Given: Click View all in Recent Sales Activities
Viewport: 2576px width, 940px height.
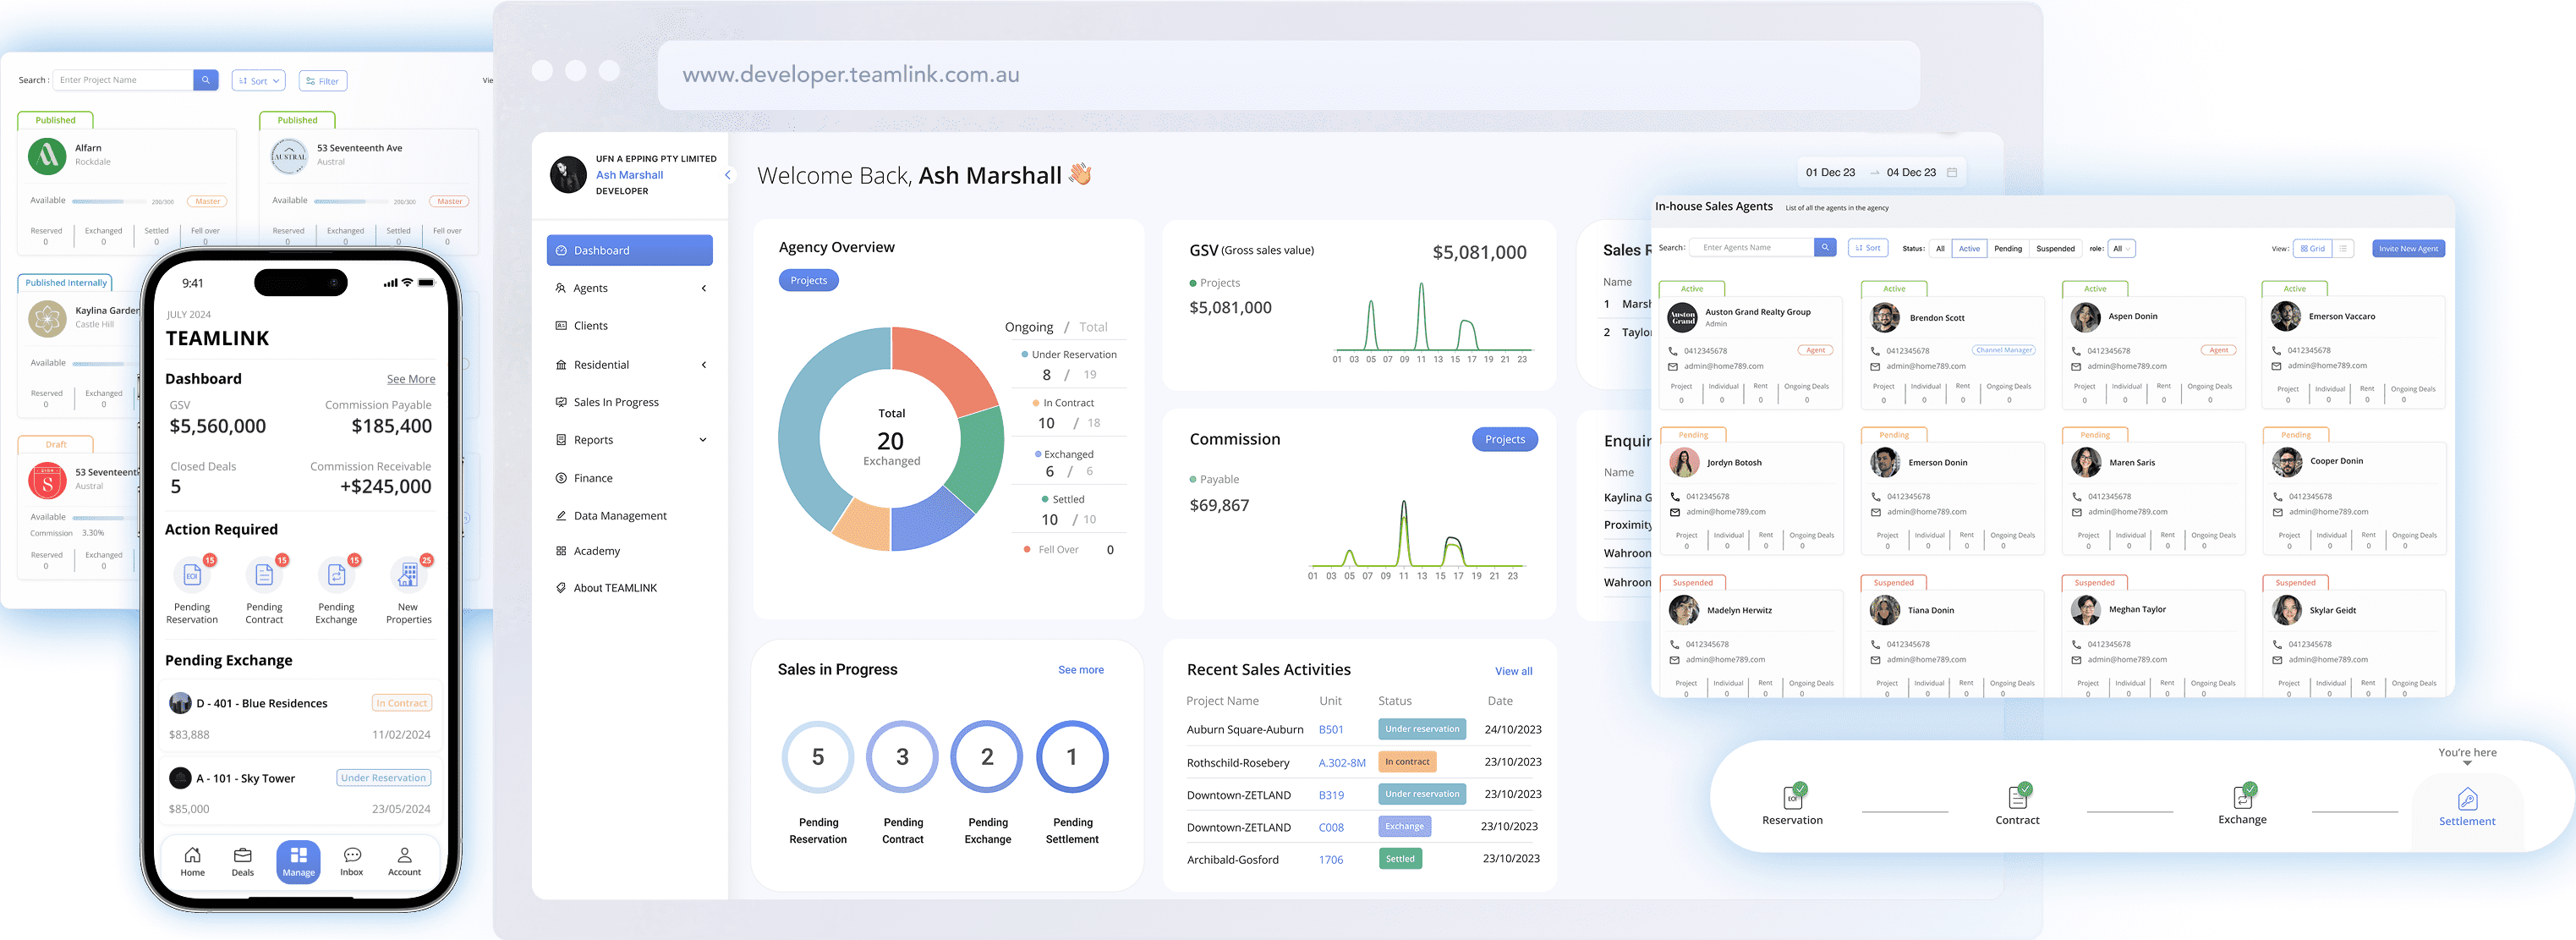Looking at the screenshot, I should tap(1513, 672).
